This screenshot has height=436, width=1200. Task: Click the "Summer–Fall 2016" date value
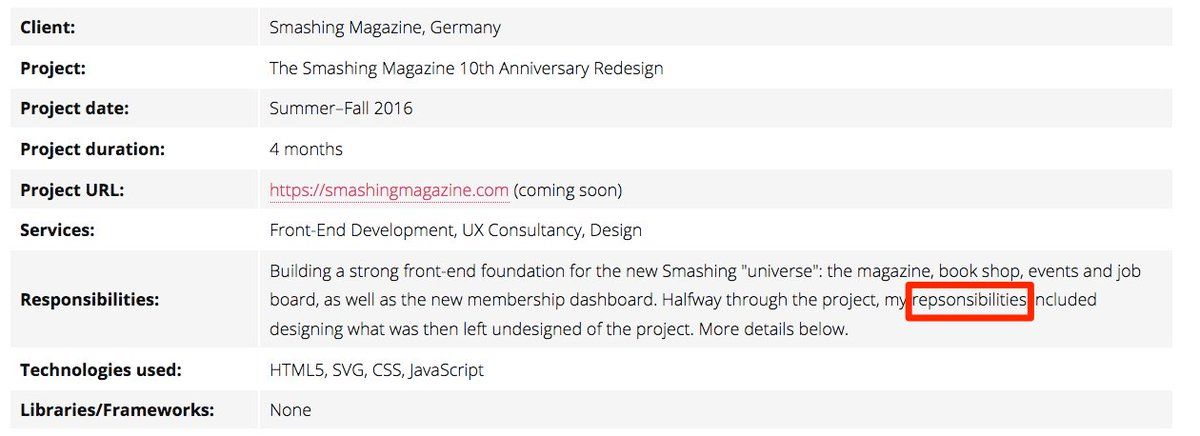click(x=341, y=109)
